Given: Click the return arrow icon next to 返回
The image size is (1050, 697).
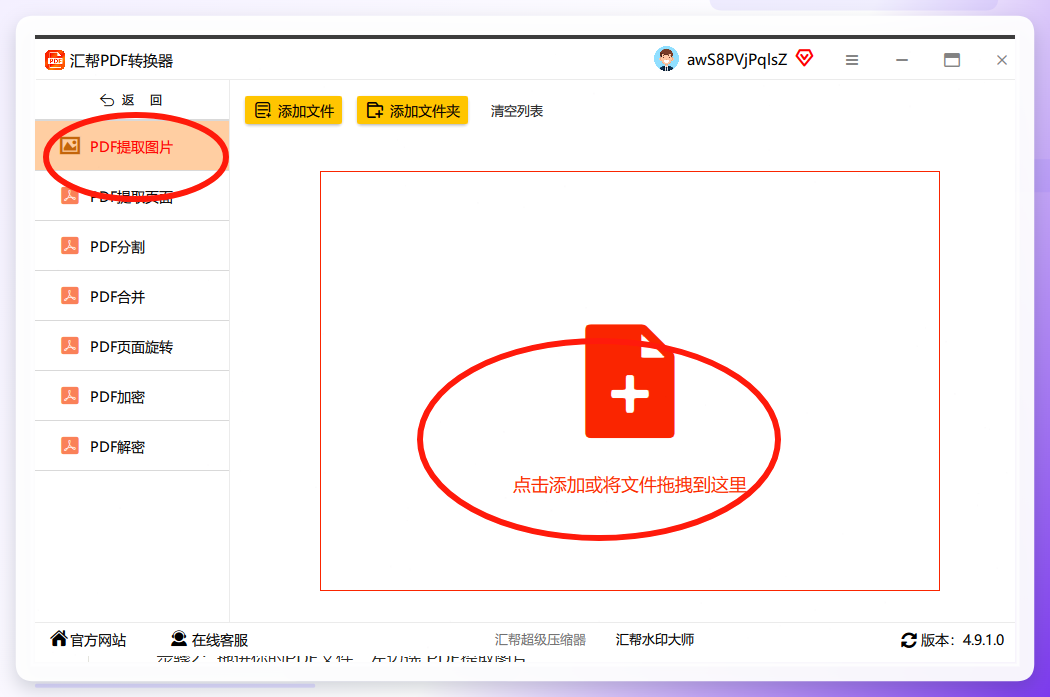Looking at the screenshot, I should (x=107, y=100).
